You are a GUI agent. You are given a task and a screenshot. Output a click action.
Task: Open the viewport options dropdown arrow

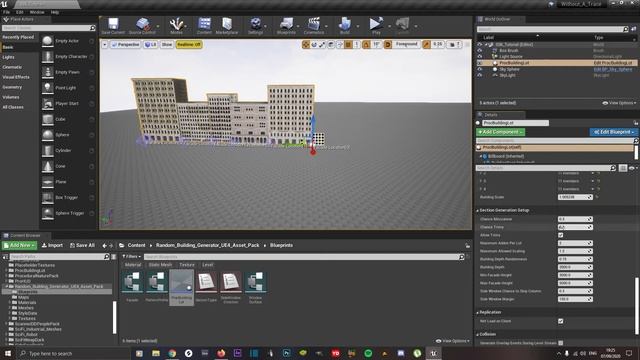coord(104,44)
